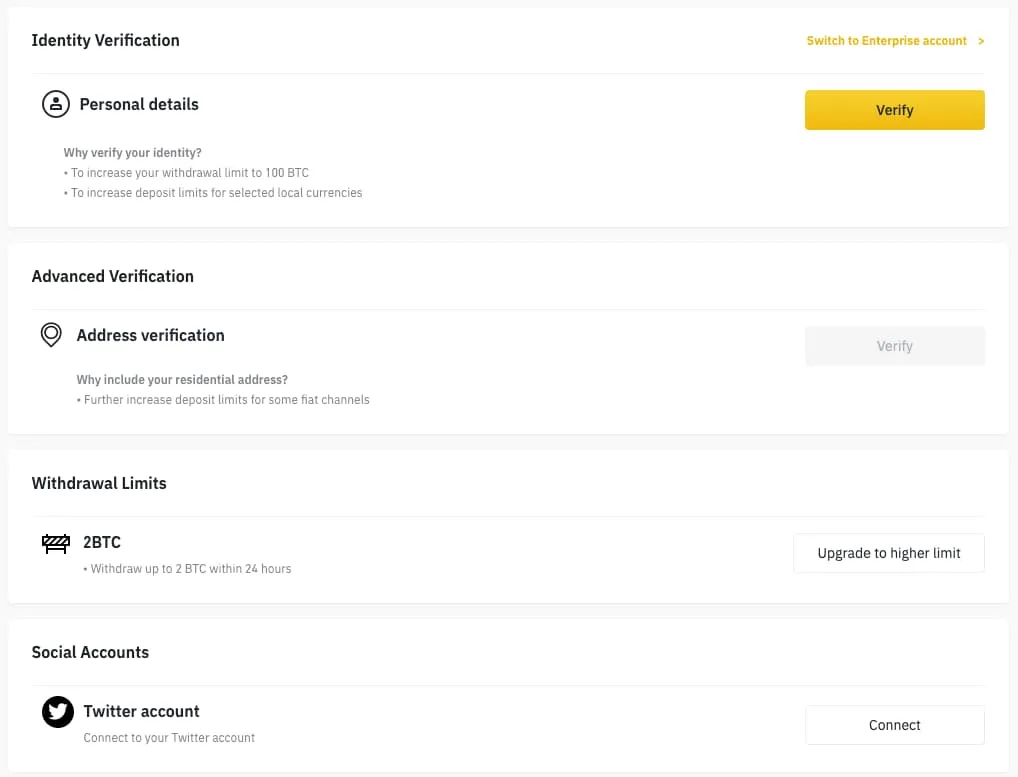Click the 2BTC limit label
Viewport: 1018px width, 777px height.
102,542
